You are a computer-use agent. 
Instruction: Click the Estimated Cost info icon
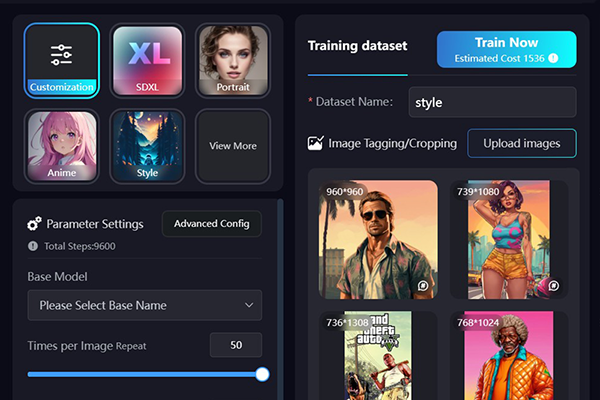553,58
